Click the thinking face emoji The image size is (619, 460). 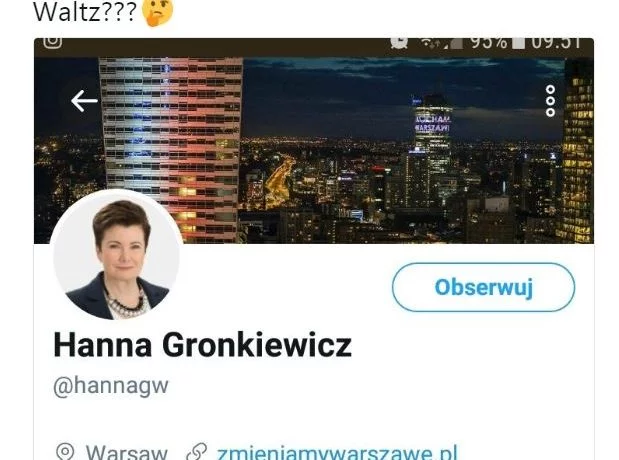pyautogui.click(x=158, y=12)
